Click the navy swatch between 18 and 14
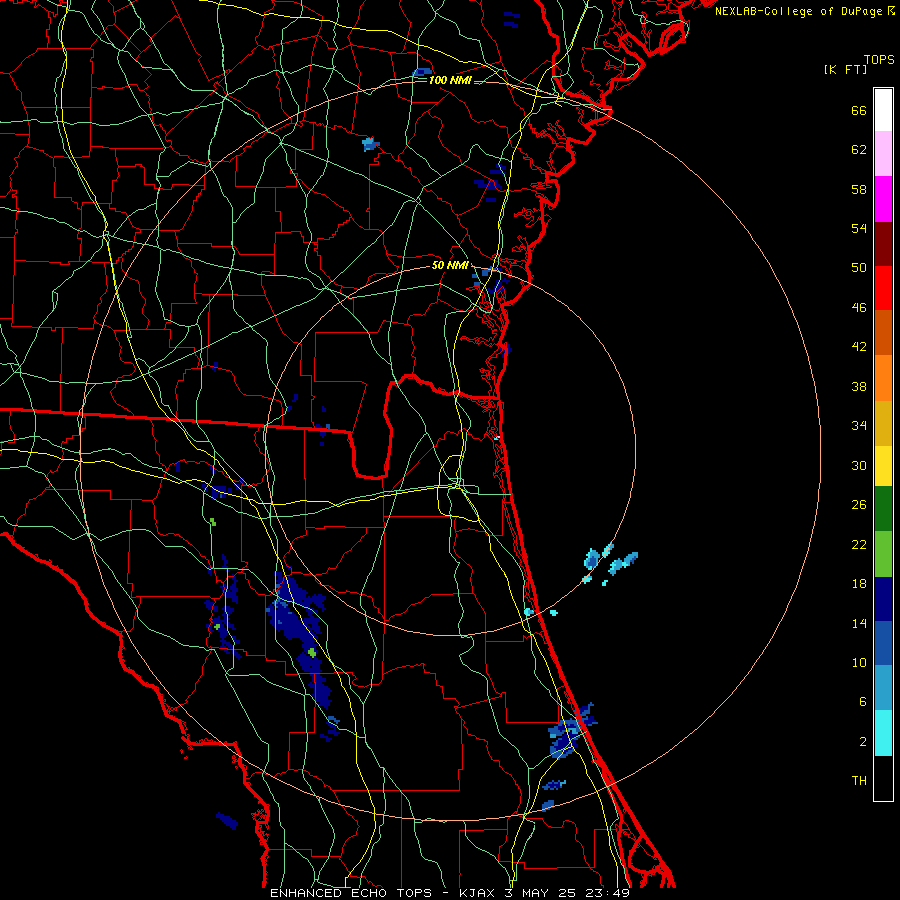900x900 pixels. 883,599
